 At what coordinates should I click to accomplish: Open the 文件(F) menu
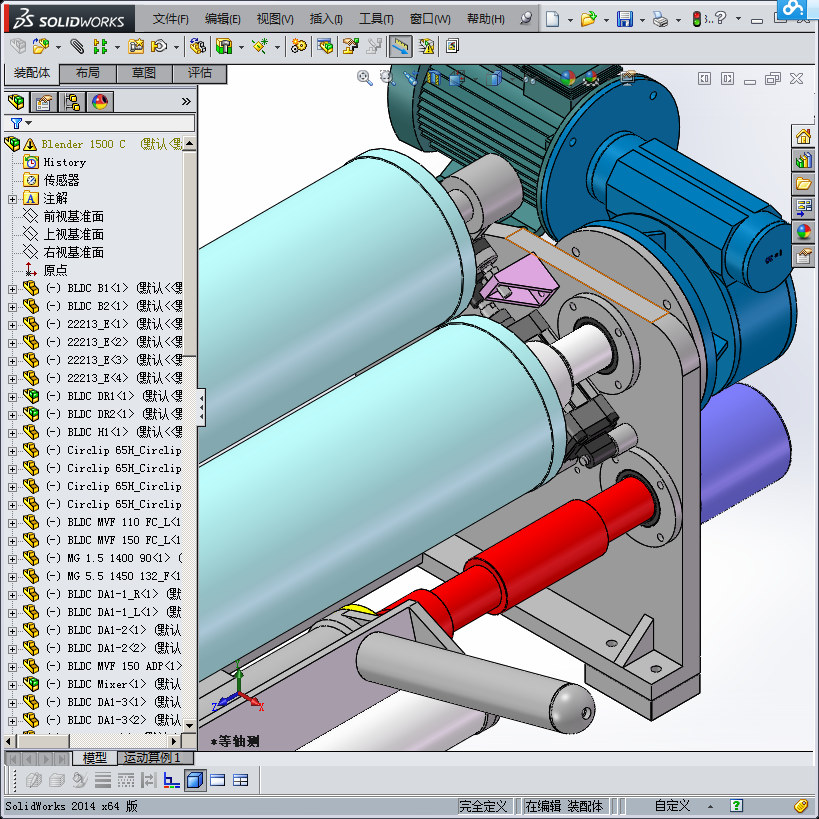170,19
